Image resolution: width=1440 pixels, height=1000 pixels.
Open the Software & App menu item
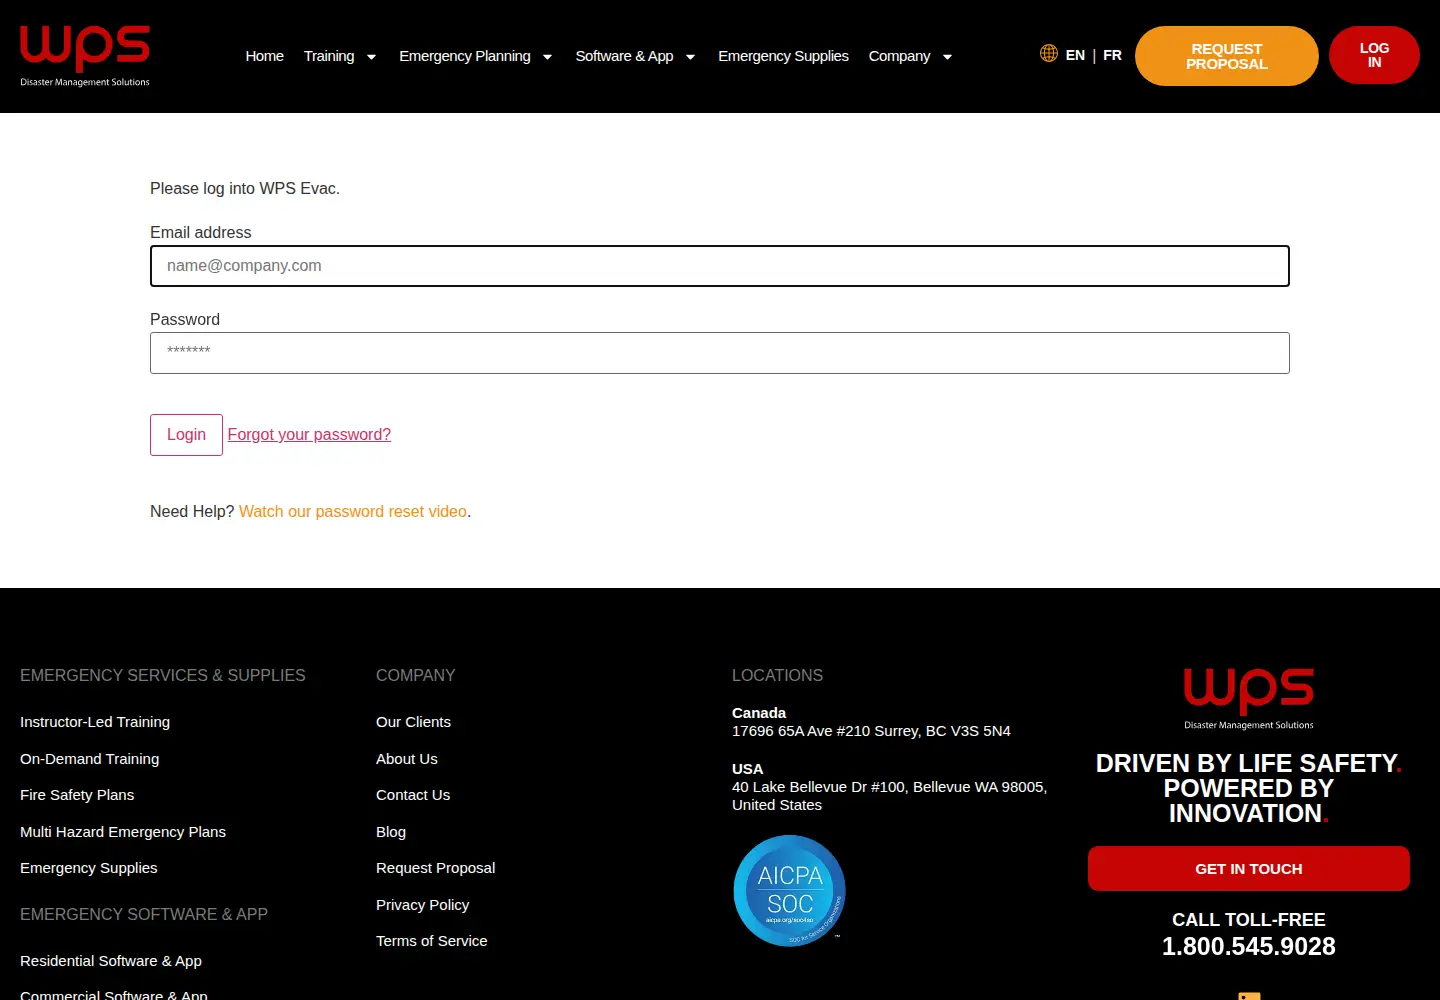point(624,56)
